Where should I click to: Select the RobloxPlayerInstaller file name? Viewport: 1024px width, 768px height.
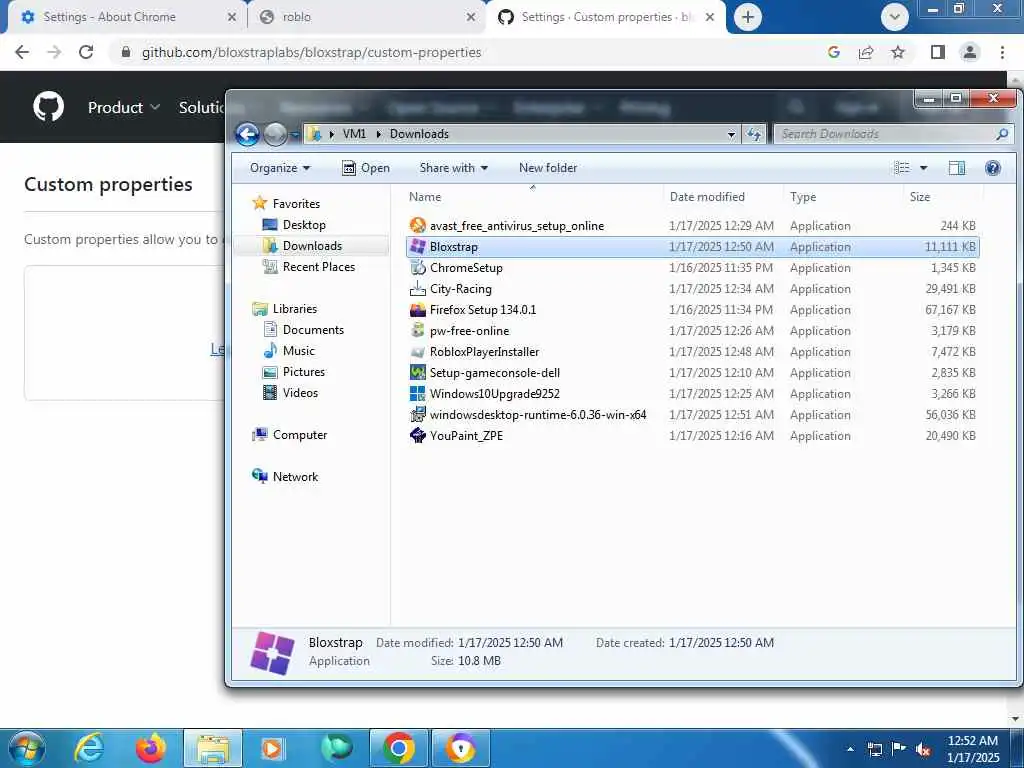click(x=485, y=352)
